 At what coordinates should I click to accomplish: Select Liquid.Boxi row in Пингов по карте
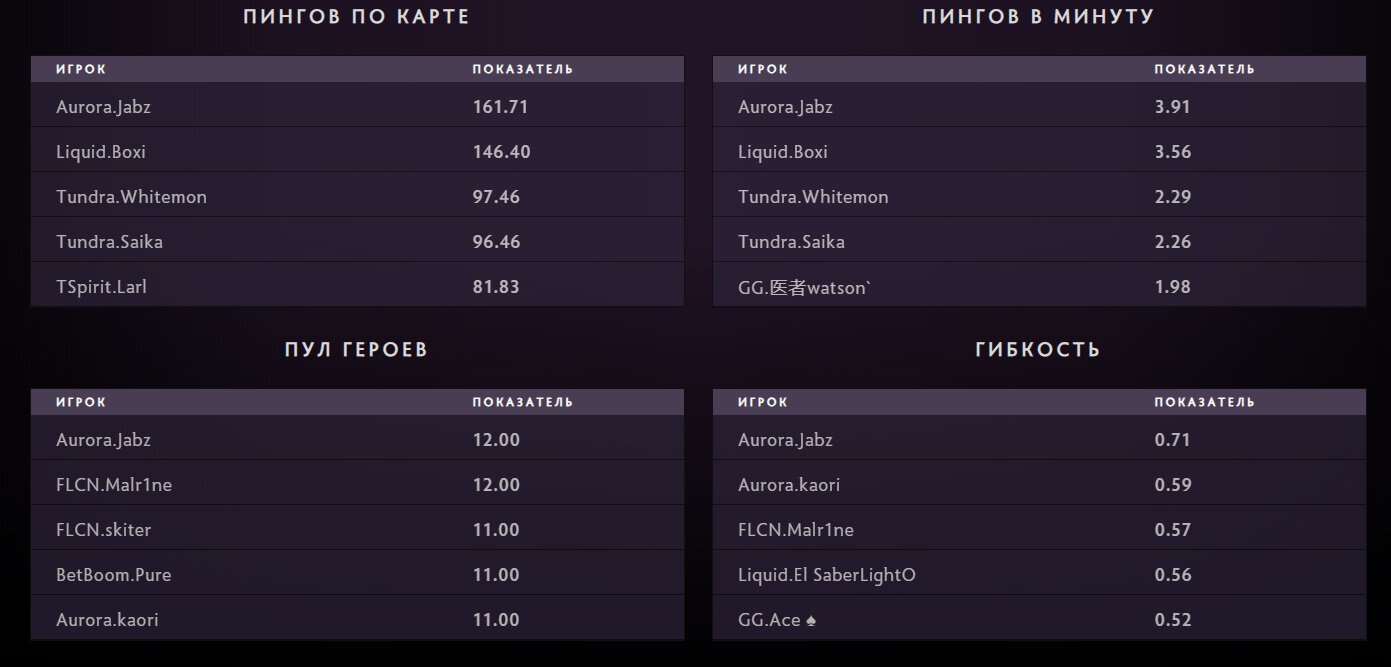(x=101, y=152)
